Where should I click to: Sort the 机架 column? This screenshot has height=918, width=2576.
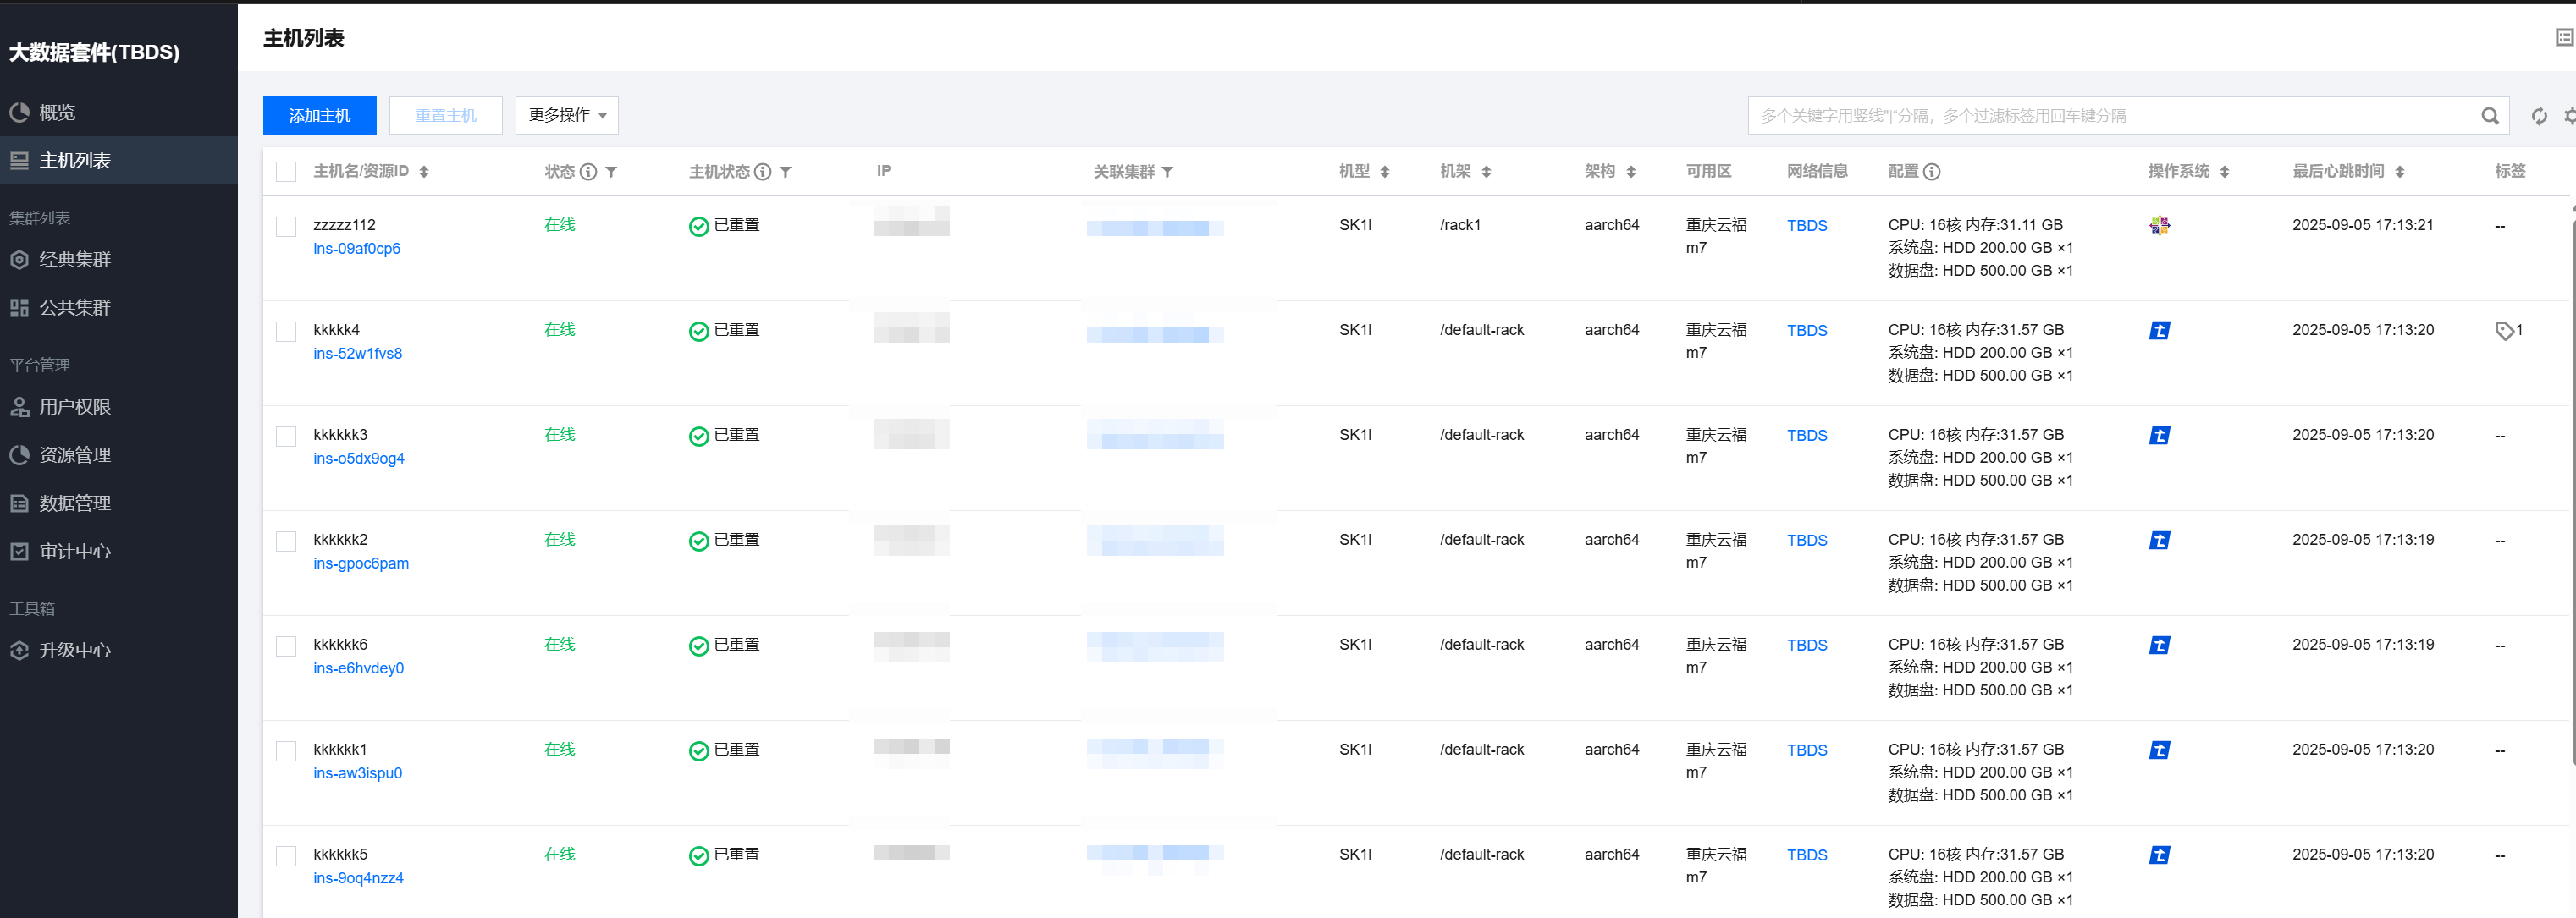pos(1486,172)
